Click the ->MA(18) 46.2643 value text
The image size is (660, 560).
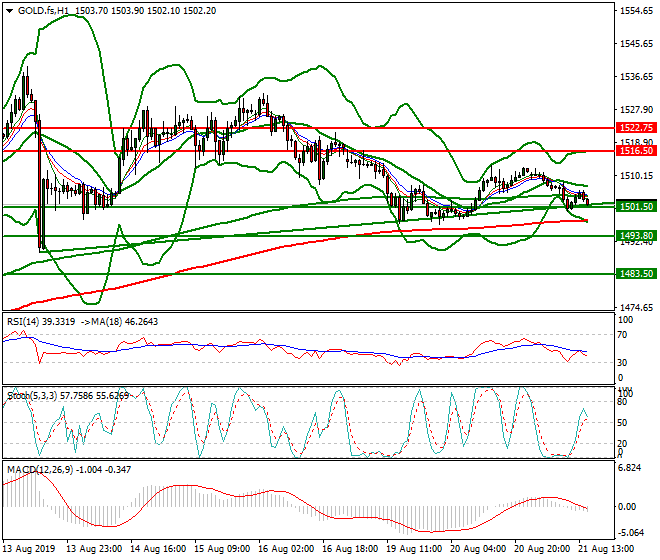click(119, 322)
